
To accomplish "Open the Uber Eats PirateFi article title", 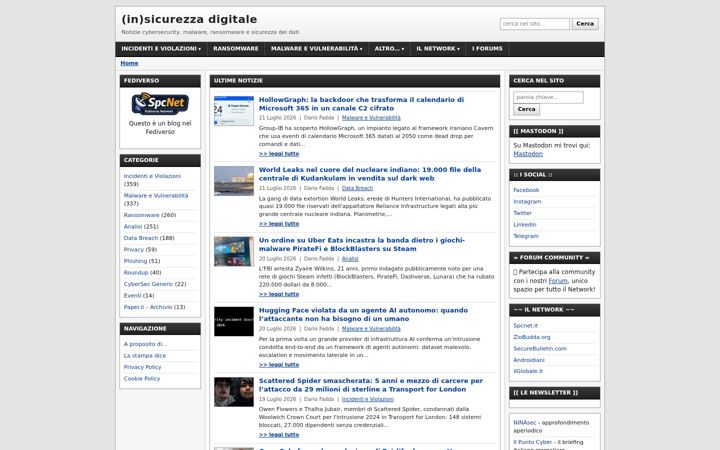I will 362,244.
